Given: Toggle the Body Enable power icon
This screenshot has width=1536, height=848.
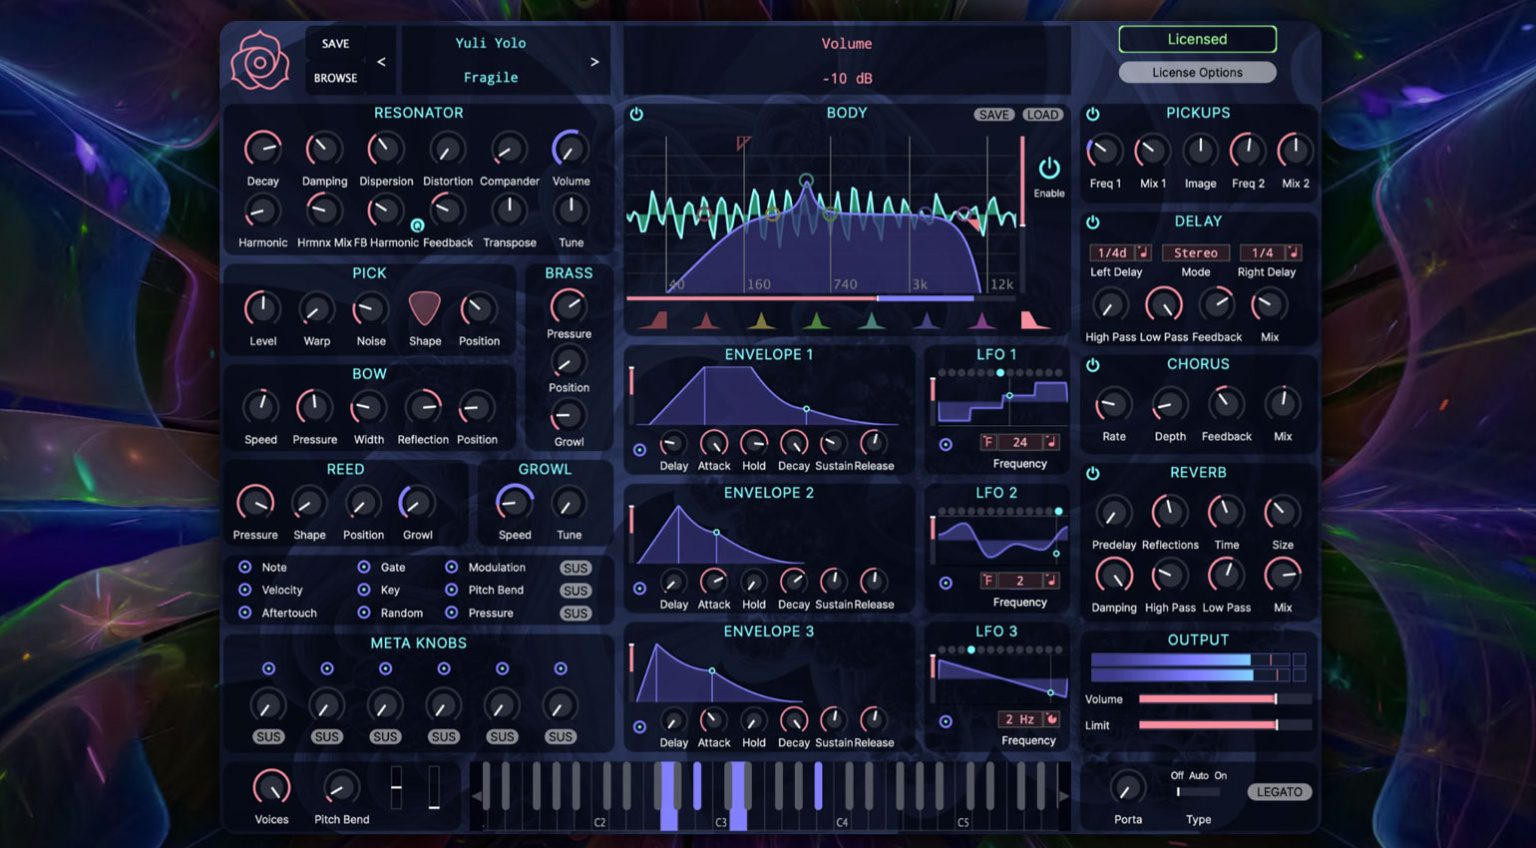Looking at the screenshot, I should 1048,169.
